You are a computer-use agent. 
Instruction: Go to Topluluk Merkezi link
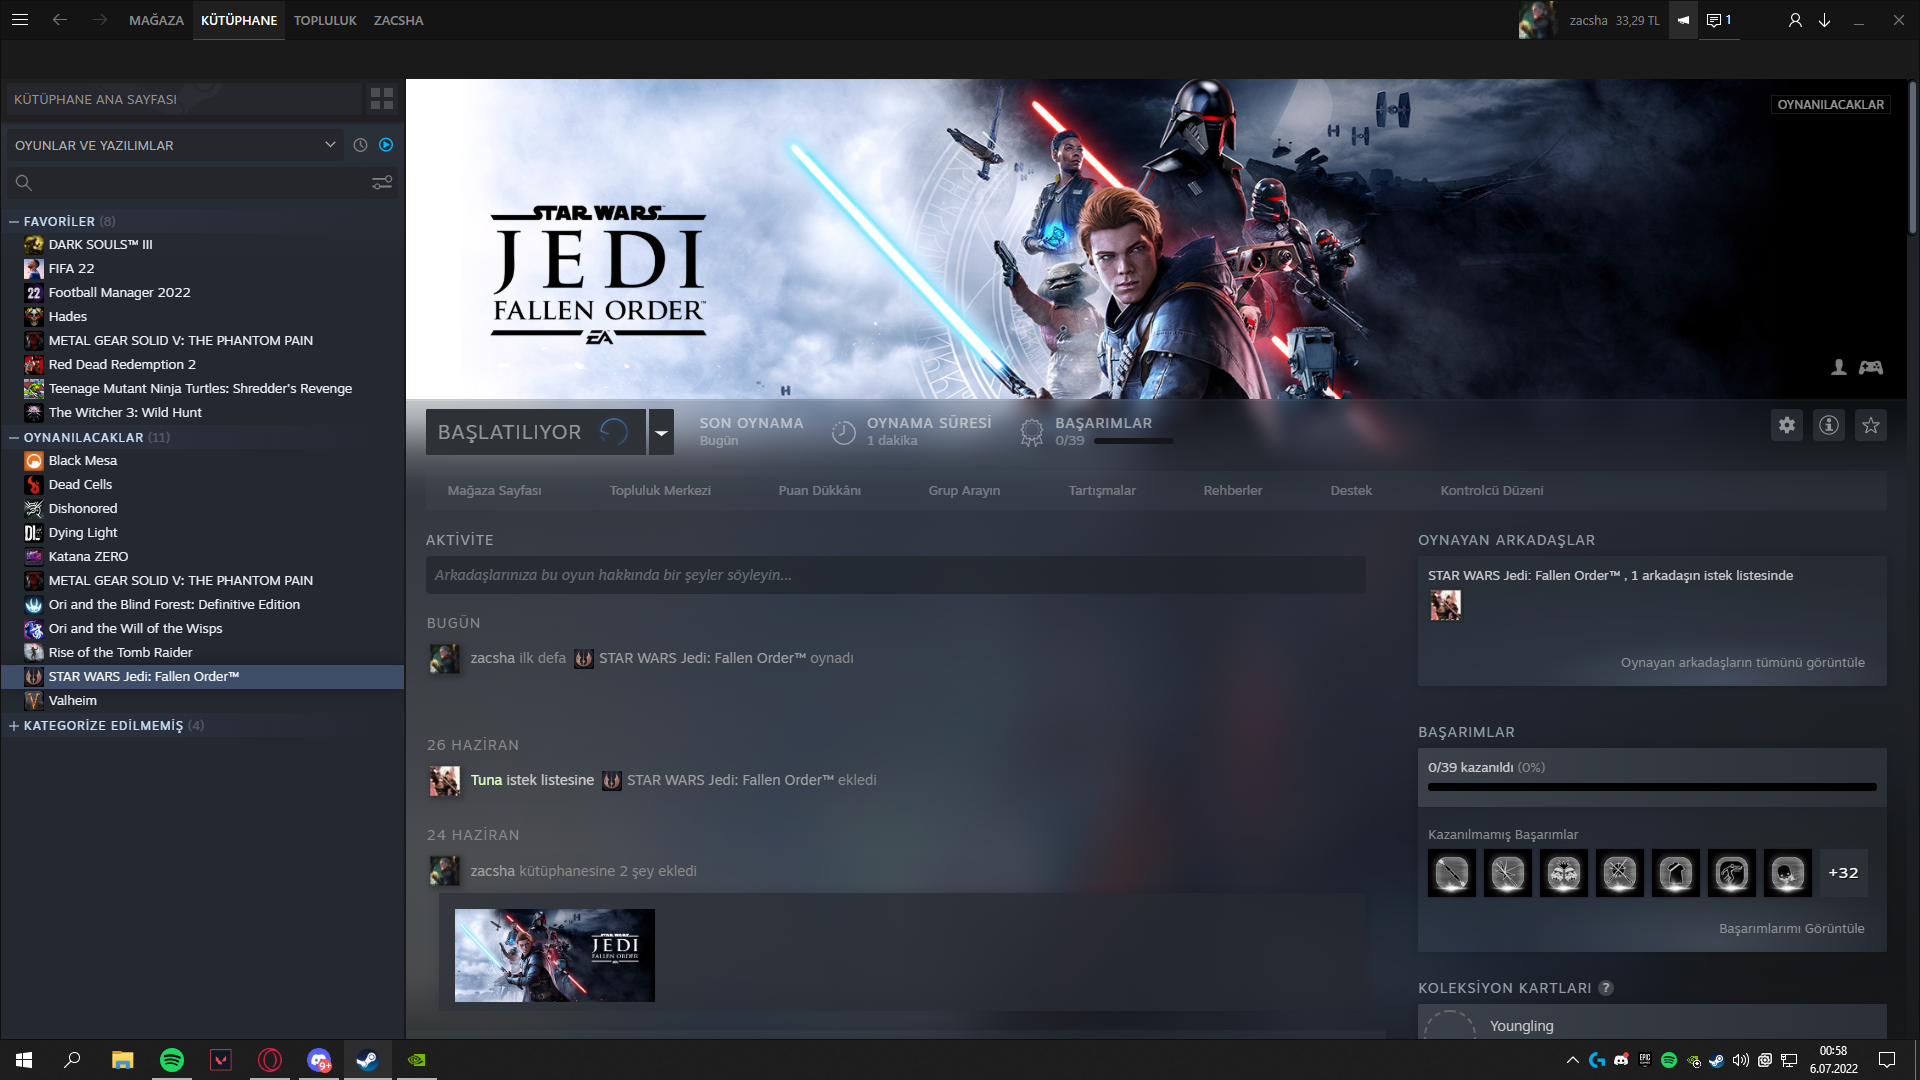(660, 491)
